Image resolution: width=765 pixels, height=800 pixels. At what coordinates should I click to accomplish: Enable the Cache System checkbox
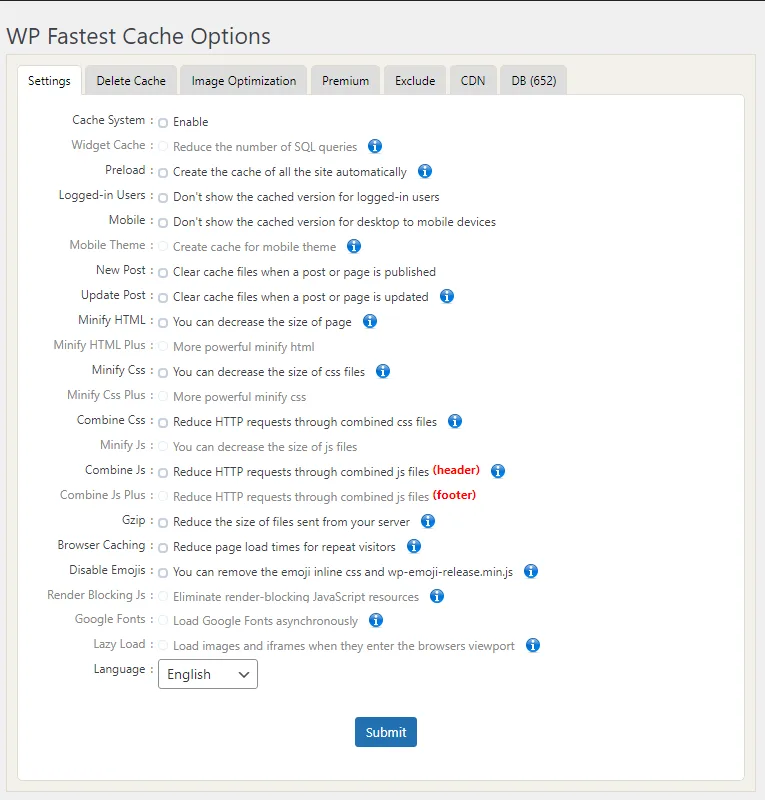click(x=162, y=122)
